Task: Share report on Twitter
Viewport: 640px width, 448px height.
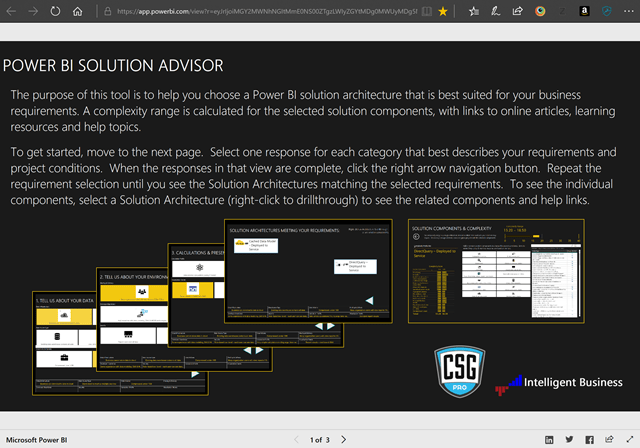Action: pyautogui.click(x=569, y=439)
